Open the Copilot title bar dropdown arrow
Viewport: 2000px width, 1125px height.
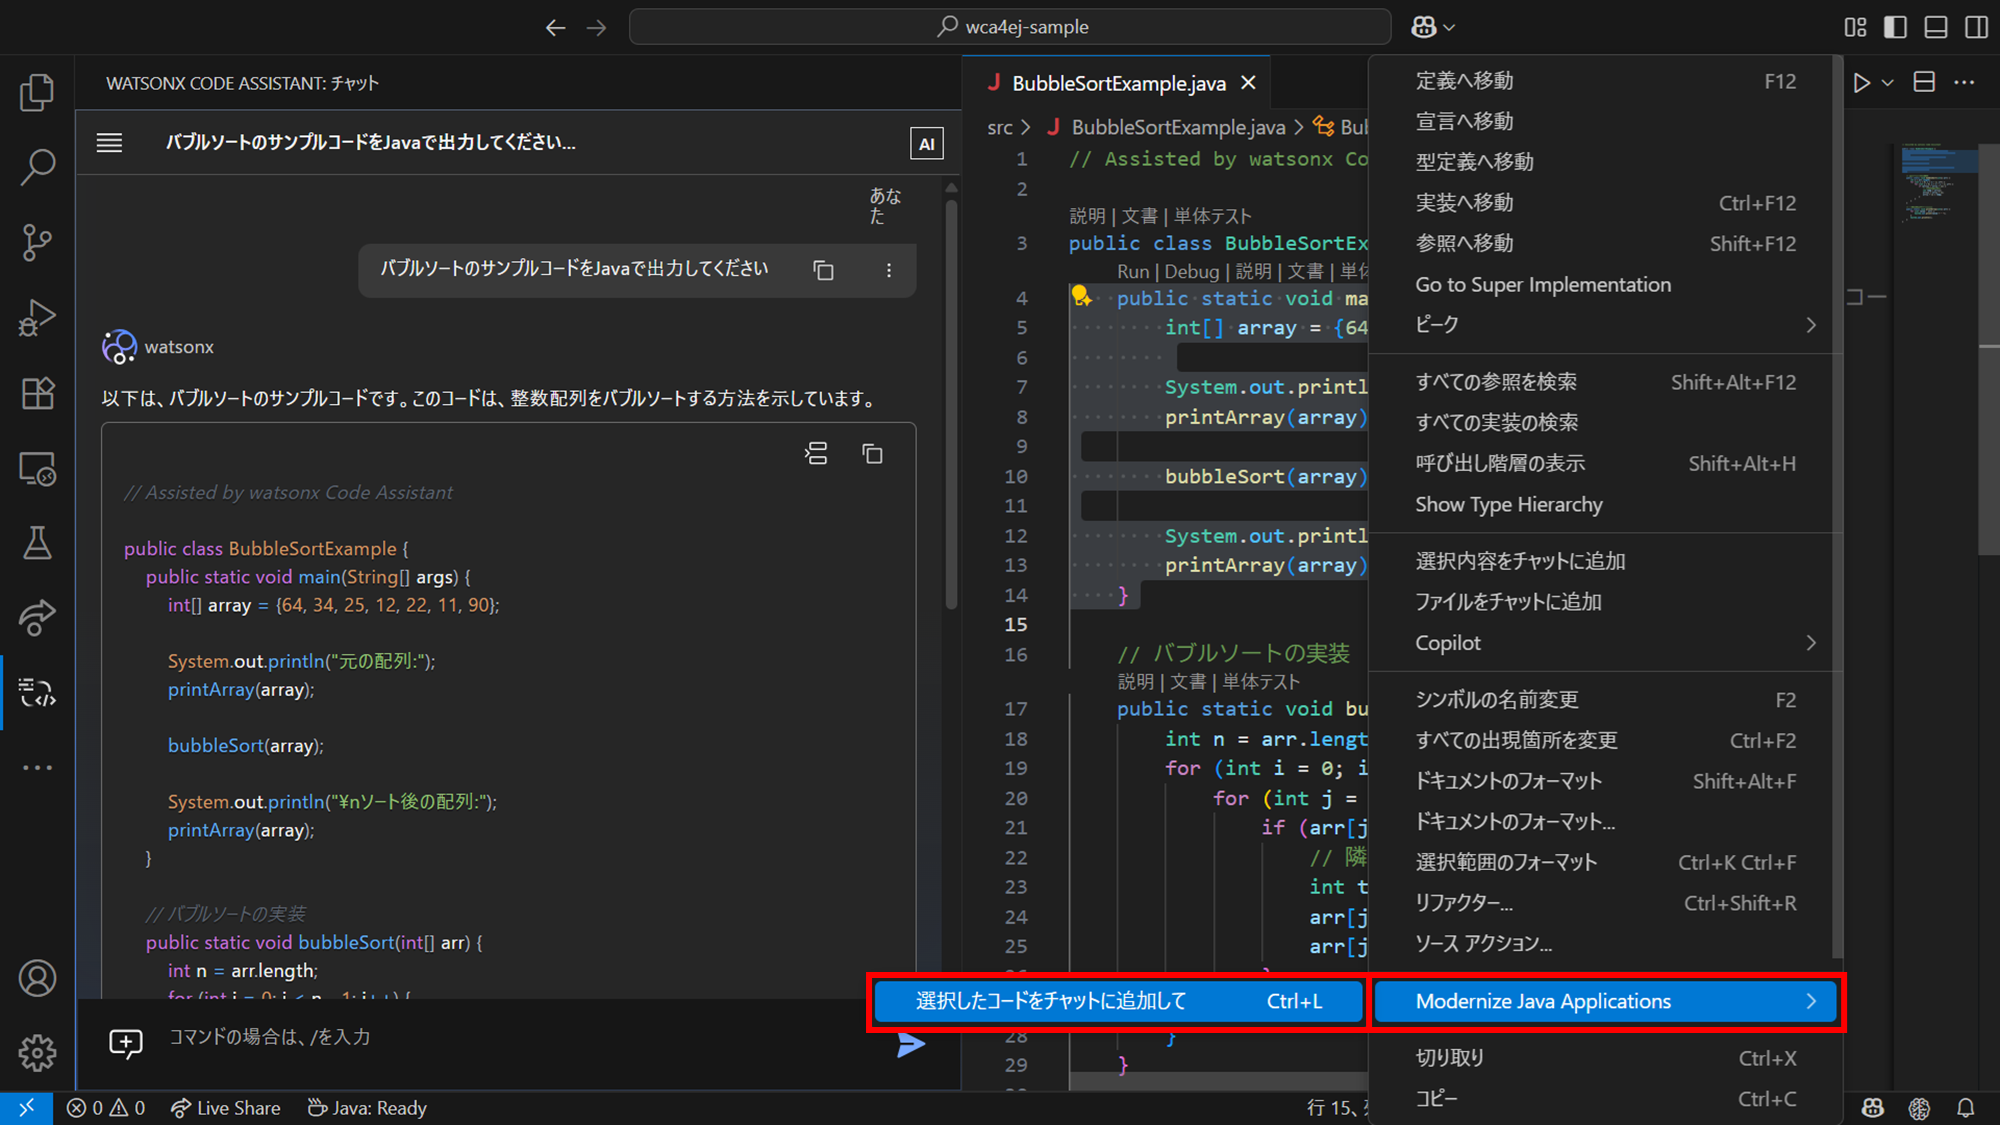[1449, 28]
